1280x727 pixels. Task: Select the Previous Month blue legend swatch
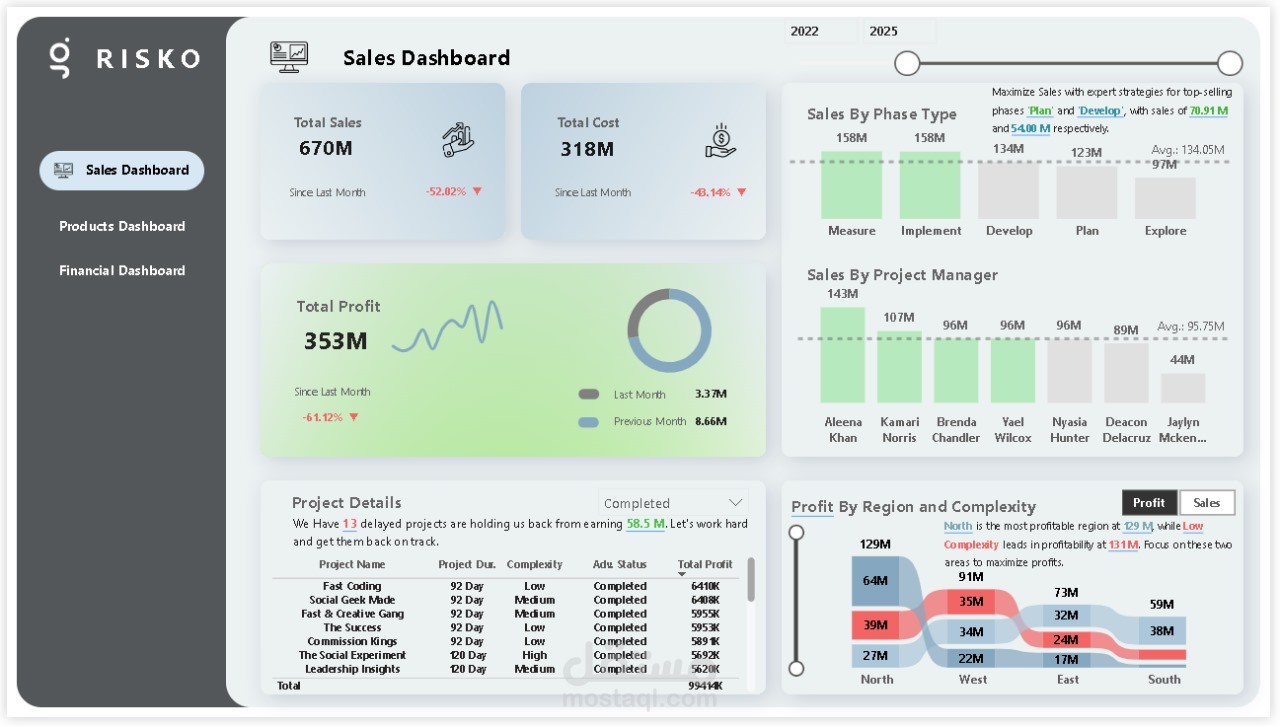(589, 422)
